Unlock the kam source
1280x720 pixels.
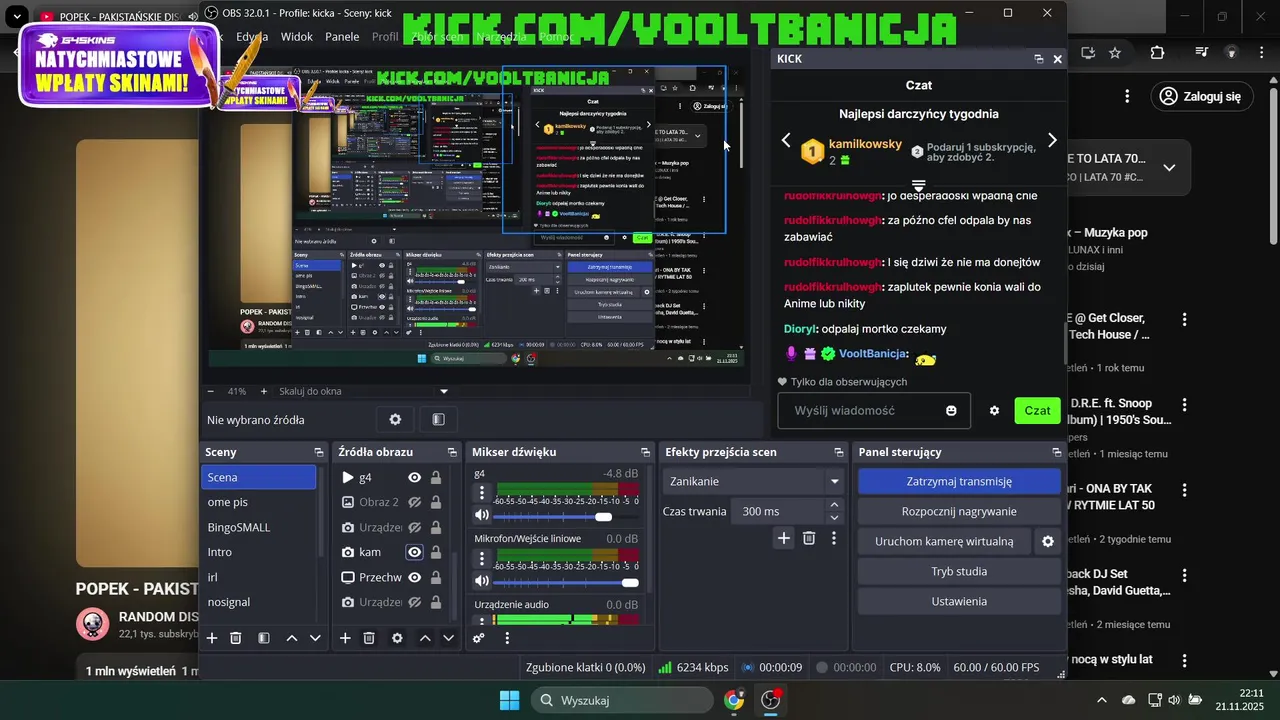[436, 552]
